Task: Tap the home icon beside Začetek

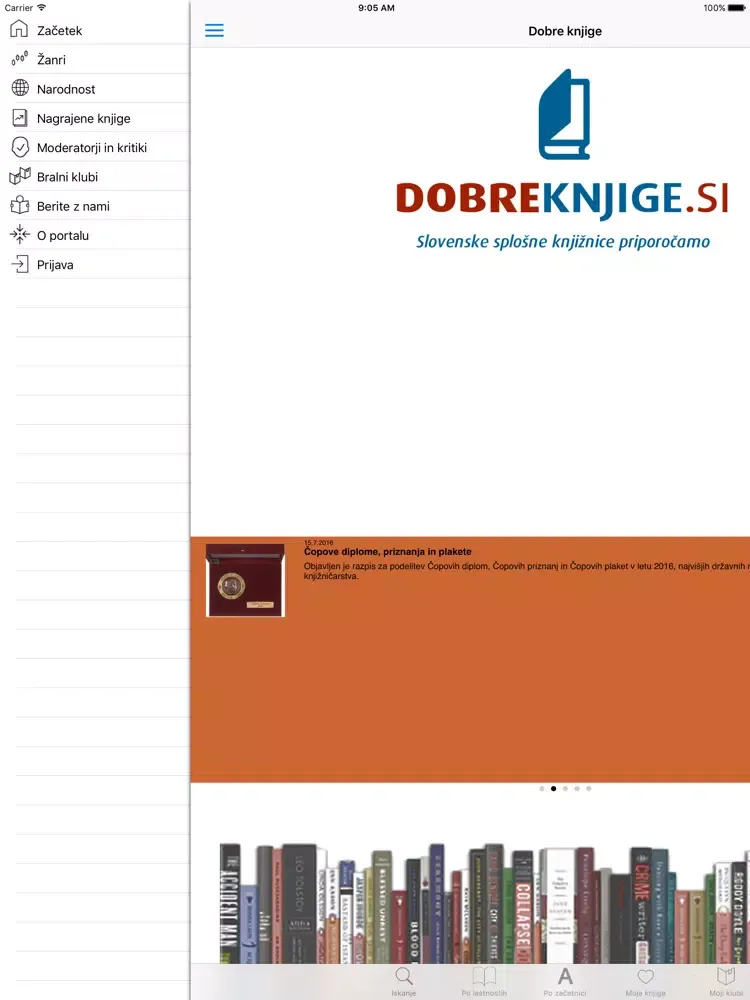Action: click(x=20, y=29)
